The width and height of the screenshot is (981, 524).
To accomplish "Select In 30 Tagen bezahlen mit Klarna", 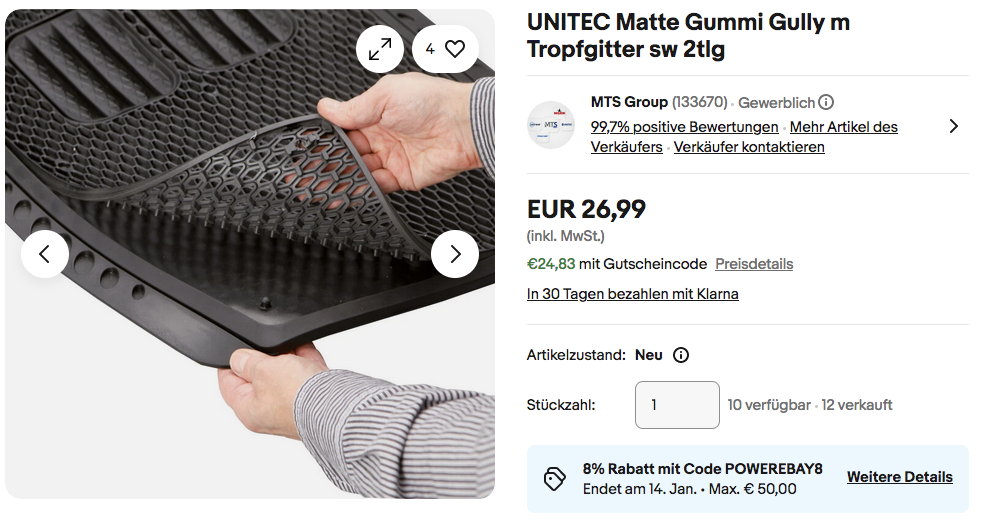I will pyautogui.click(x=632, y=294).
